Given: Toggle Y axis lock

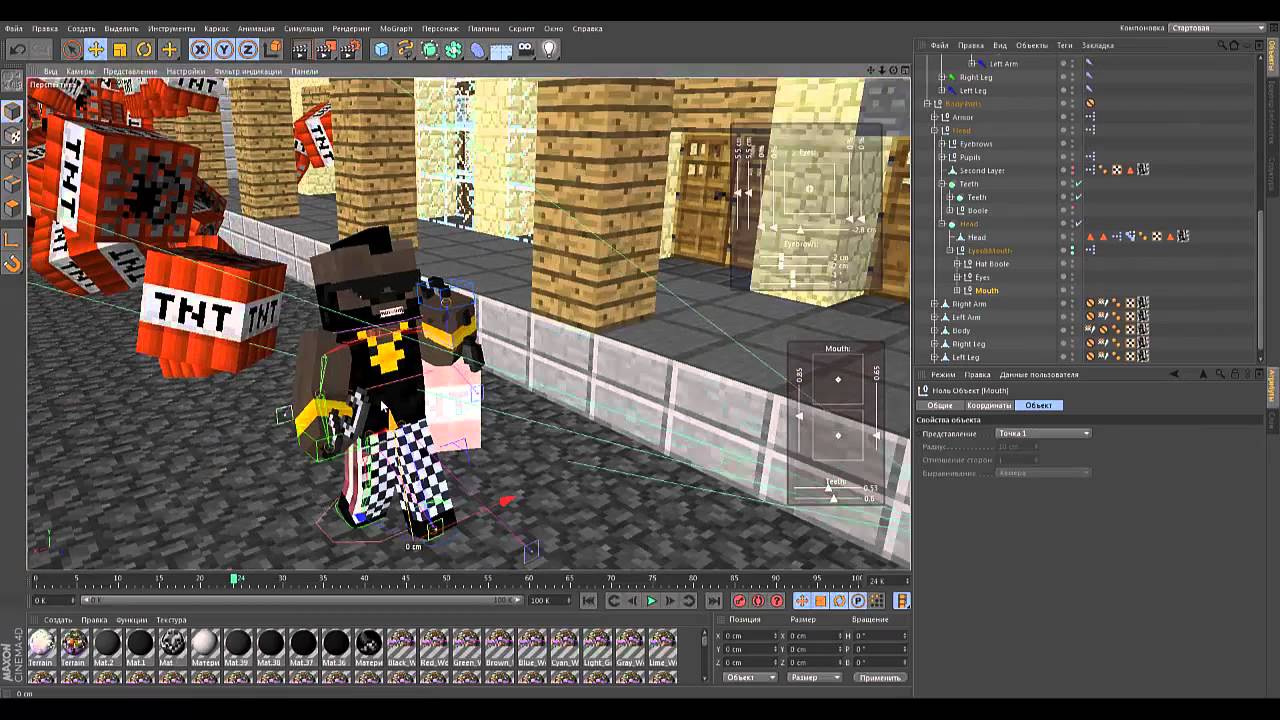Looking at the screenshot, I should 224,49.
